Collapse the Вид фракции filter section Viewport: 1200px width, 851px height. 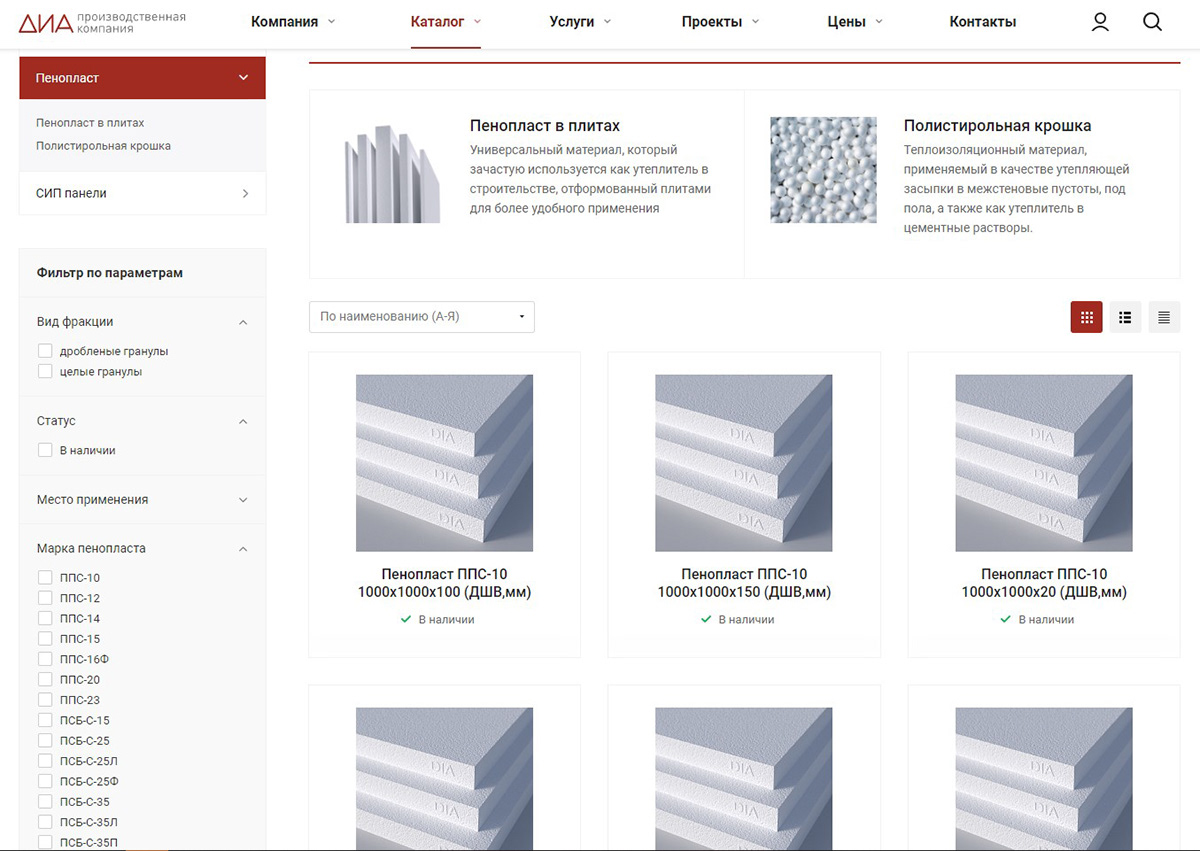242,322
